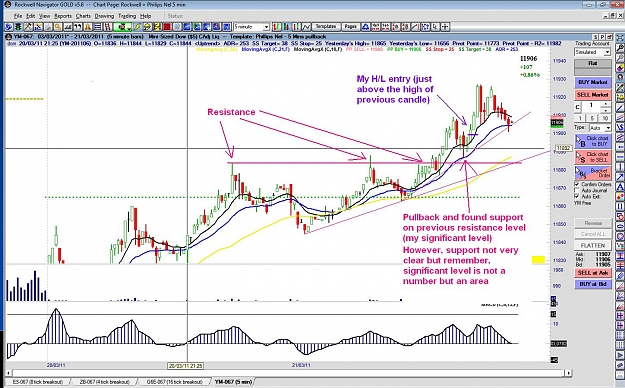Click the traffic light toolbar icon
This screenshot has height=388, width=625.
(18, 27)
